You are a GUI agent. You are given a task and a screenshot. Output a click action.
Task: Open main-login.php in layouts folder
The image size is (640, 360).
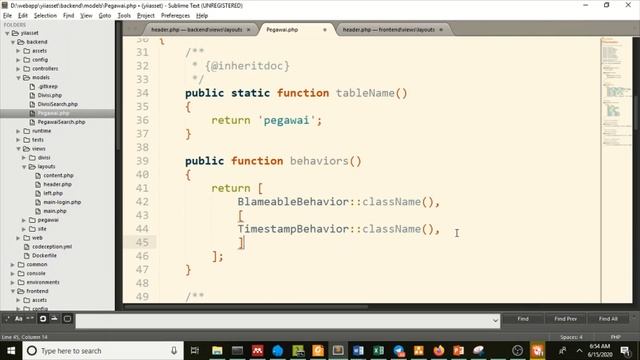tap(62, 202)
